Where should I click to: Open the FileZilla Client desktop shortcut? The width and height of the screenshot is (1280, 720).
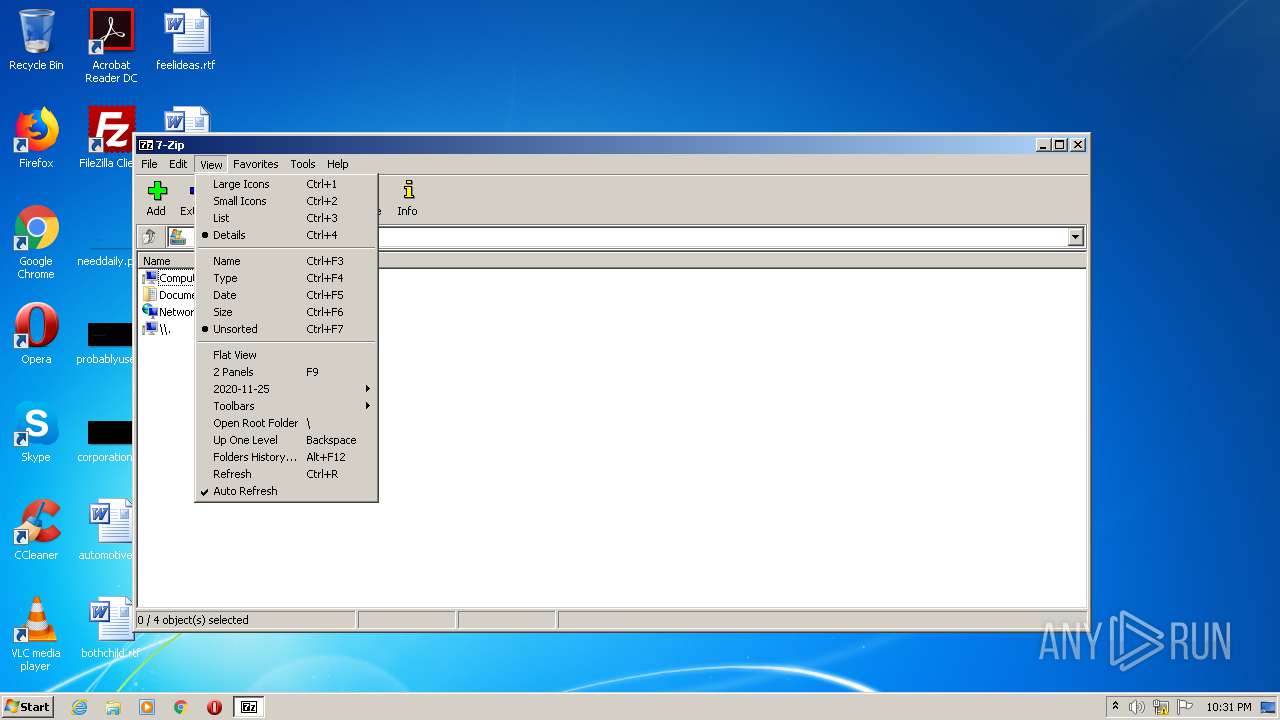tap(110, 138)
